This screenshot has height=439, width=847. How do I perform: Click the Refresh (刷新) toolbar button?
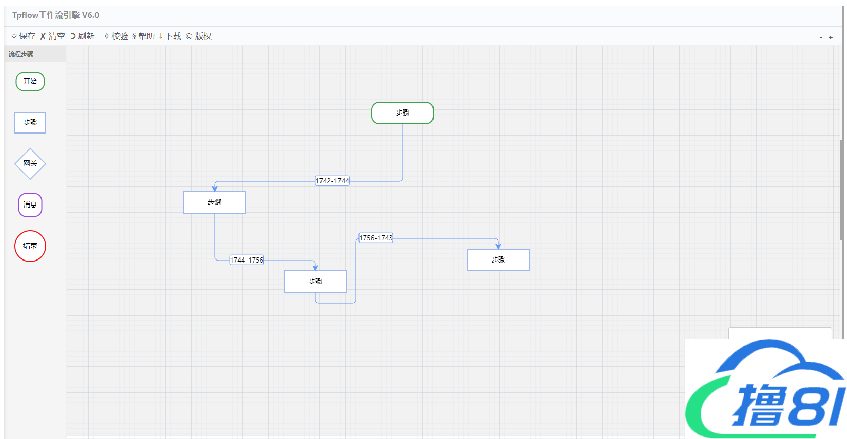[x=85, y=36]
